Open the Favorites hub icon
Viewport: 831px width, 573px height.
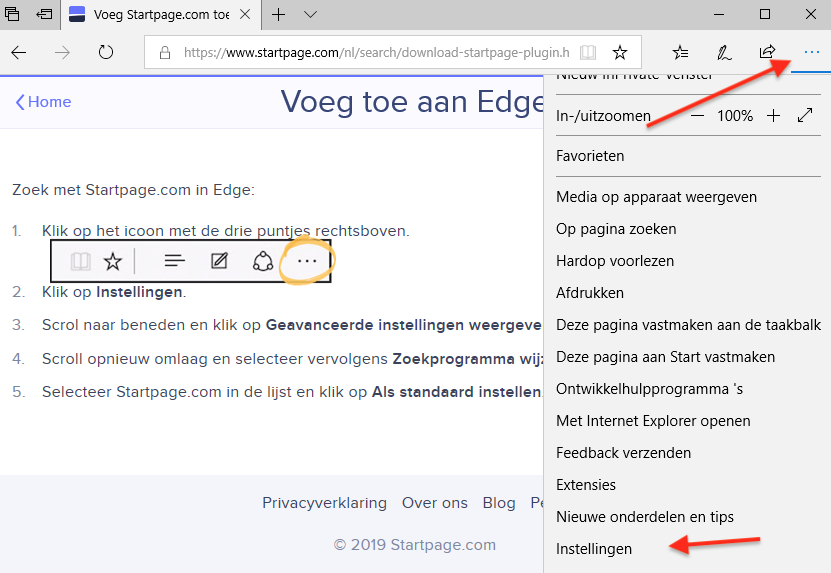point(680,53)
